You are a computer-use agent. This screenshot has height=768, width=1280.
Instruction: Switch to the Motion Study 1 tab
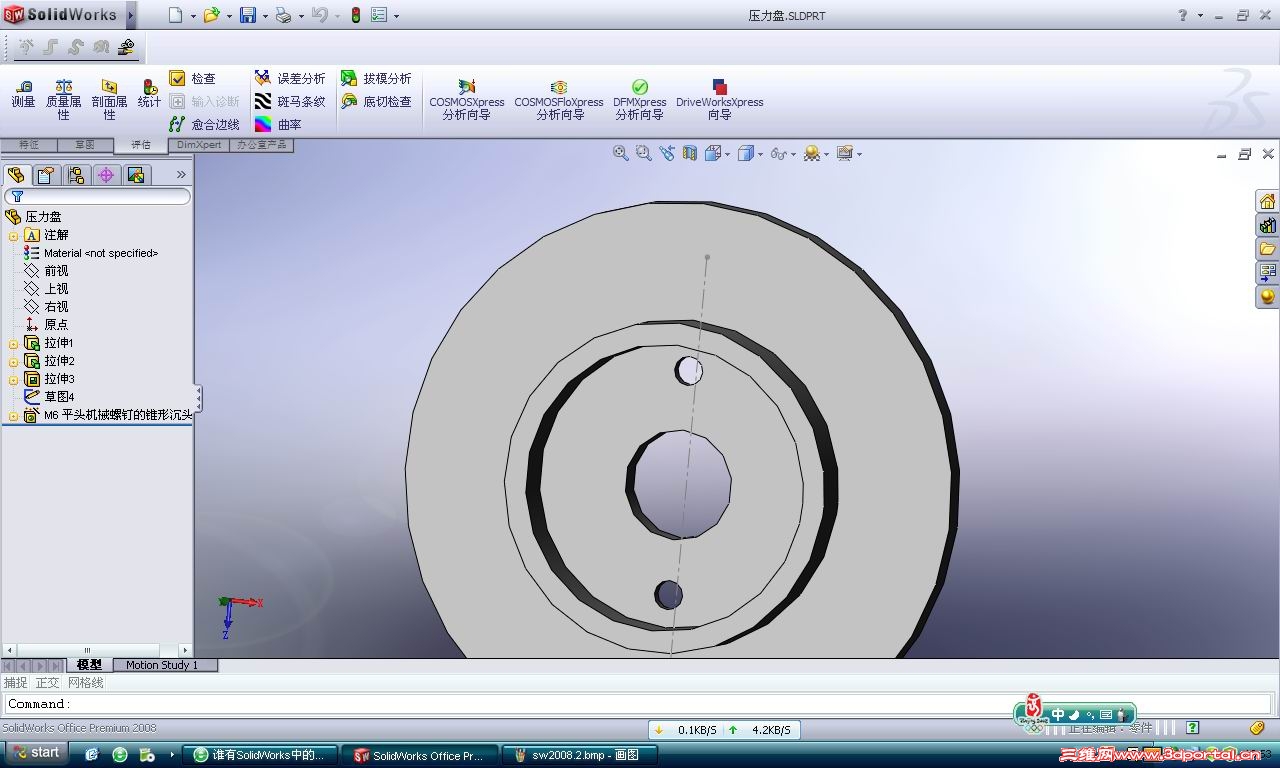[162, 665]
